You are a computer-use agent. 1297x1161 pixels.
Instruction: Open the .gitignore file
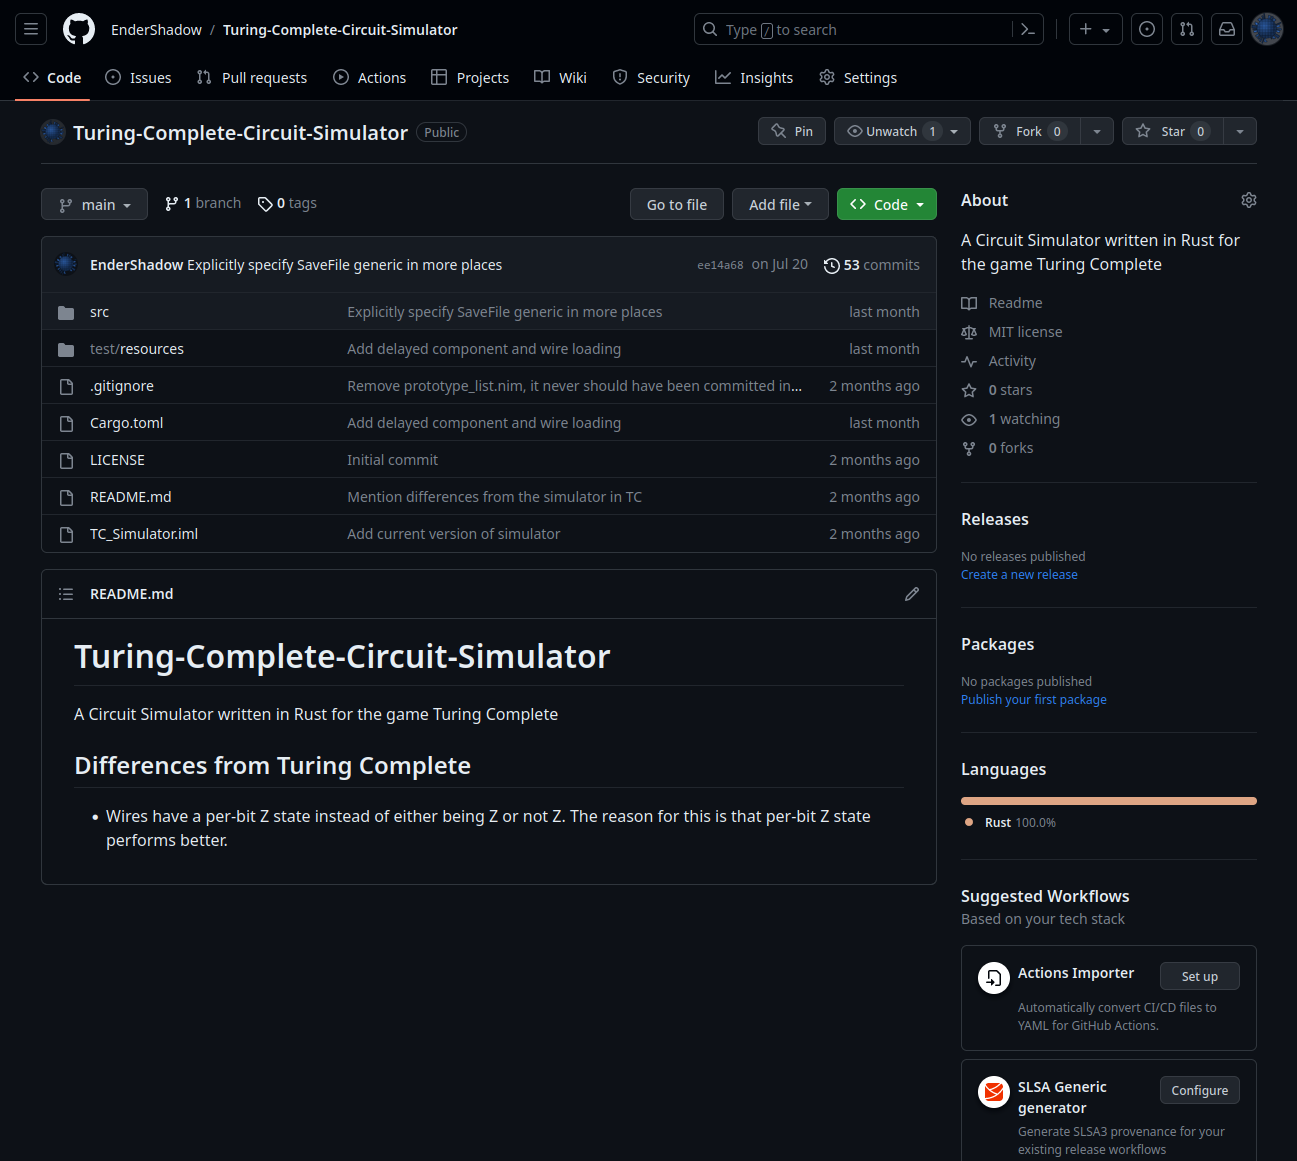click(122, 386)
